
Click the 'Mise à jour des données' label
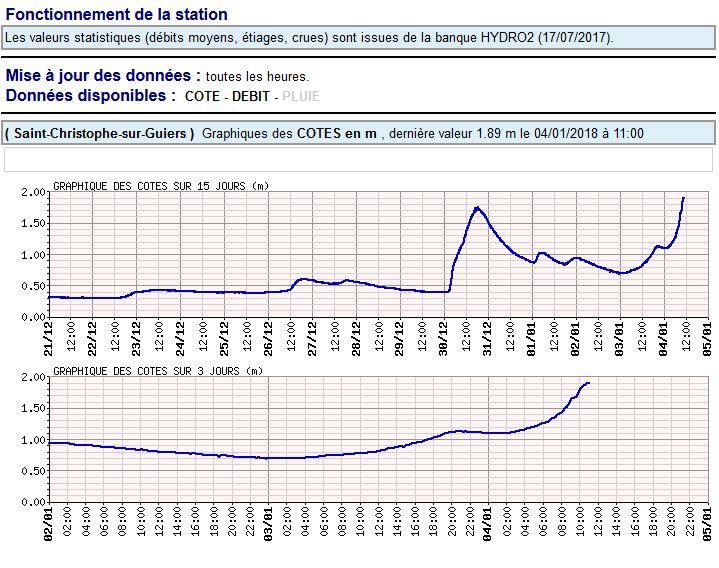coord(100,76)
